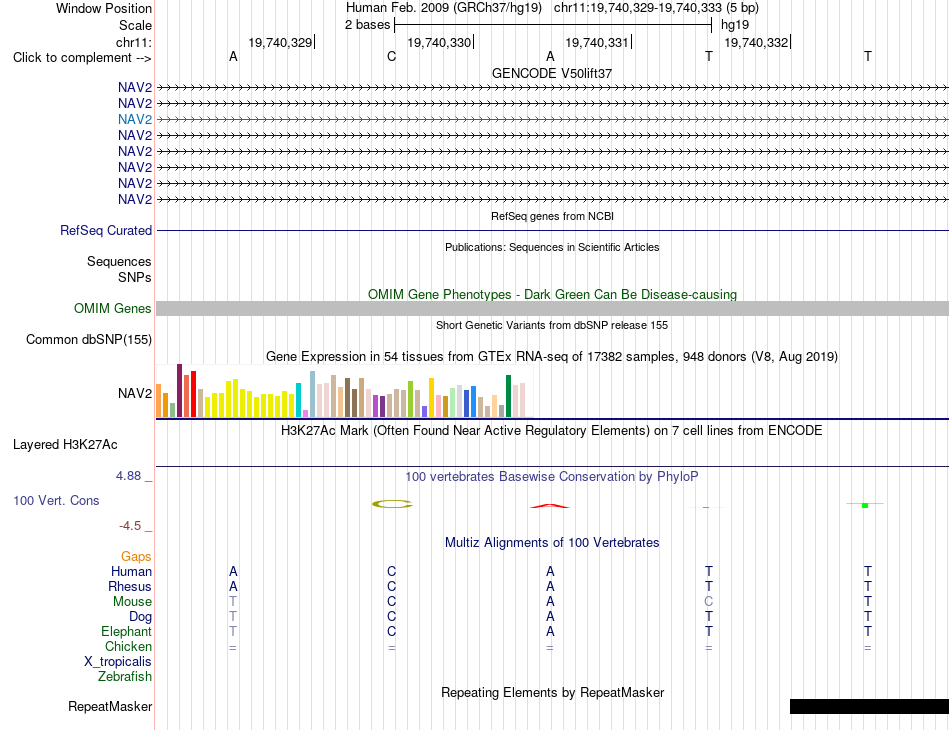
Task: Click the 'Click to complement -->' label
Action: click(x=82, y=58)
